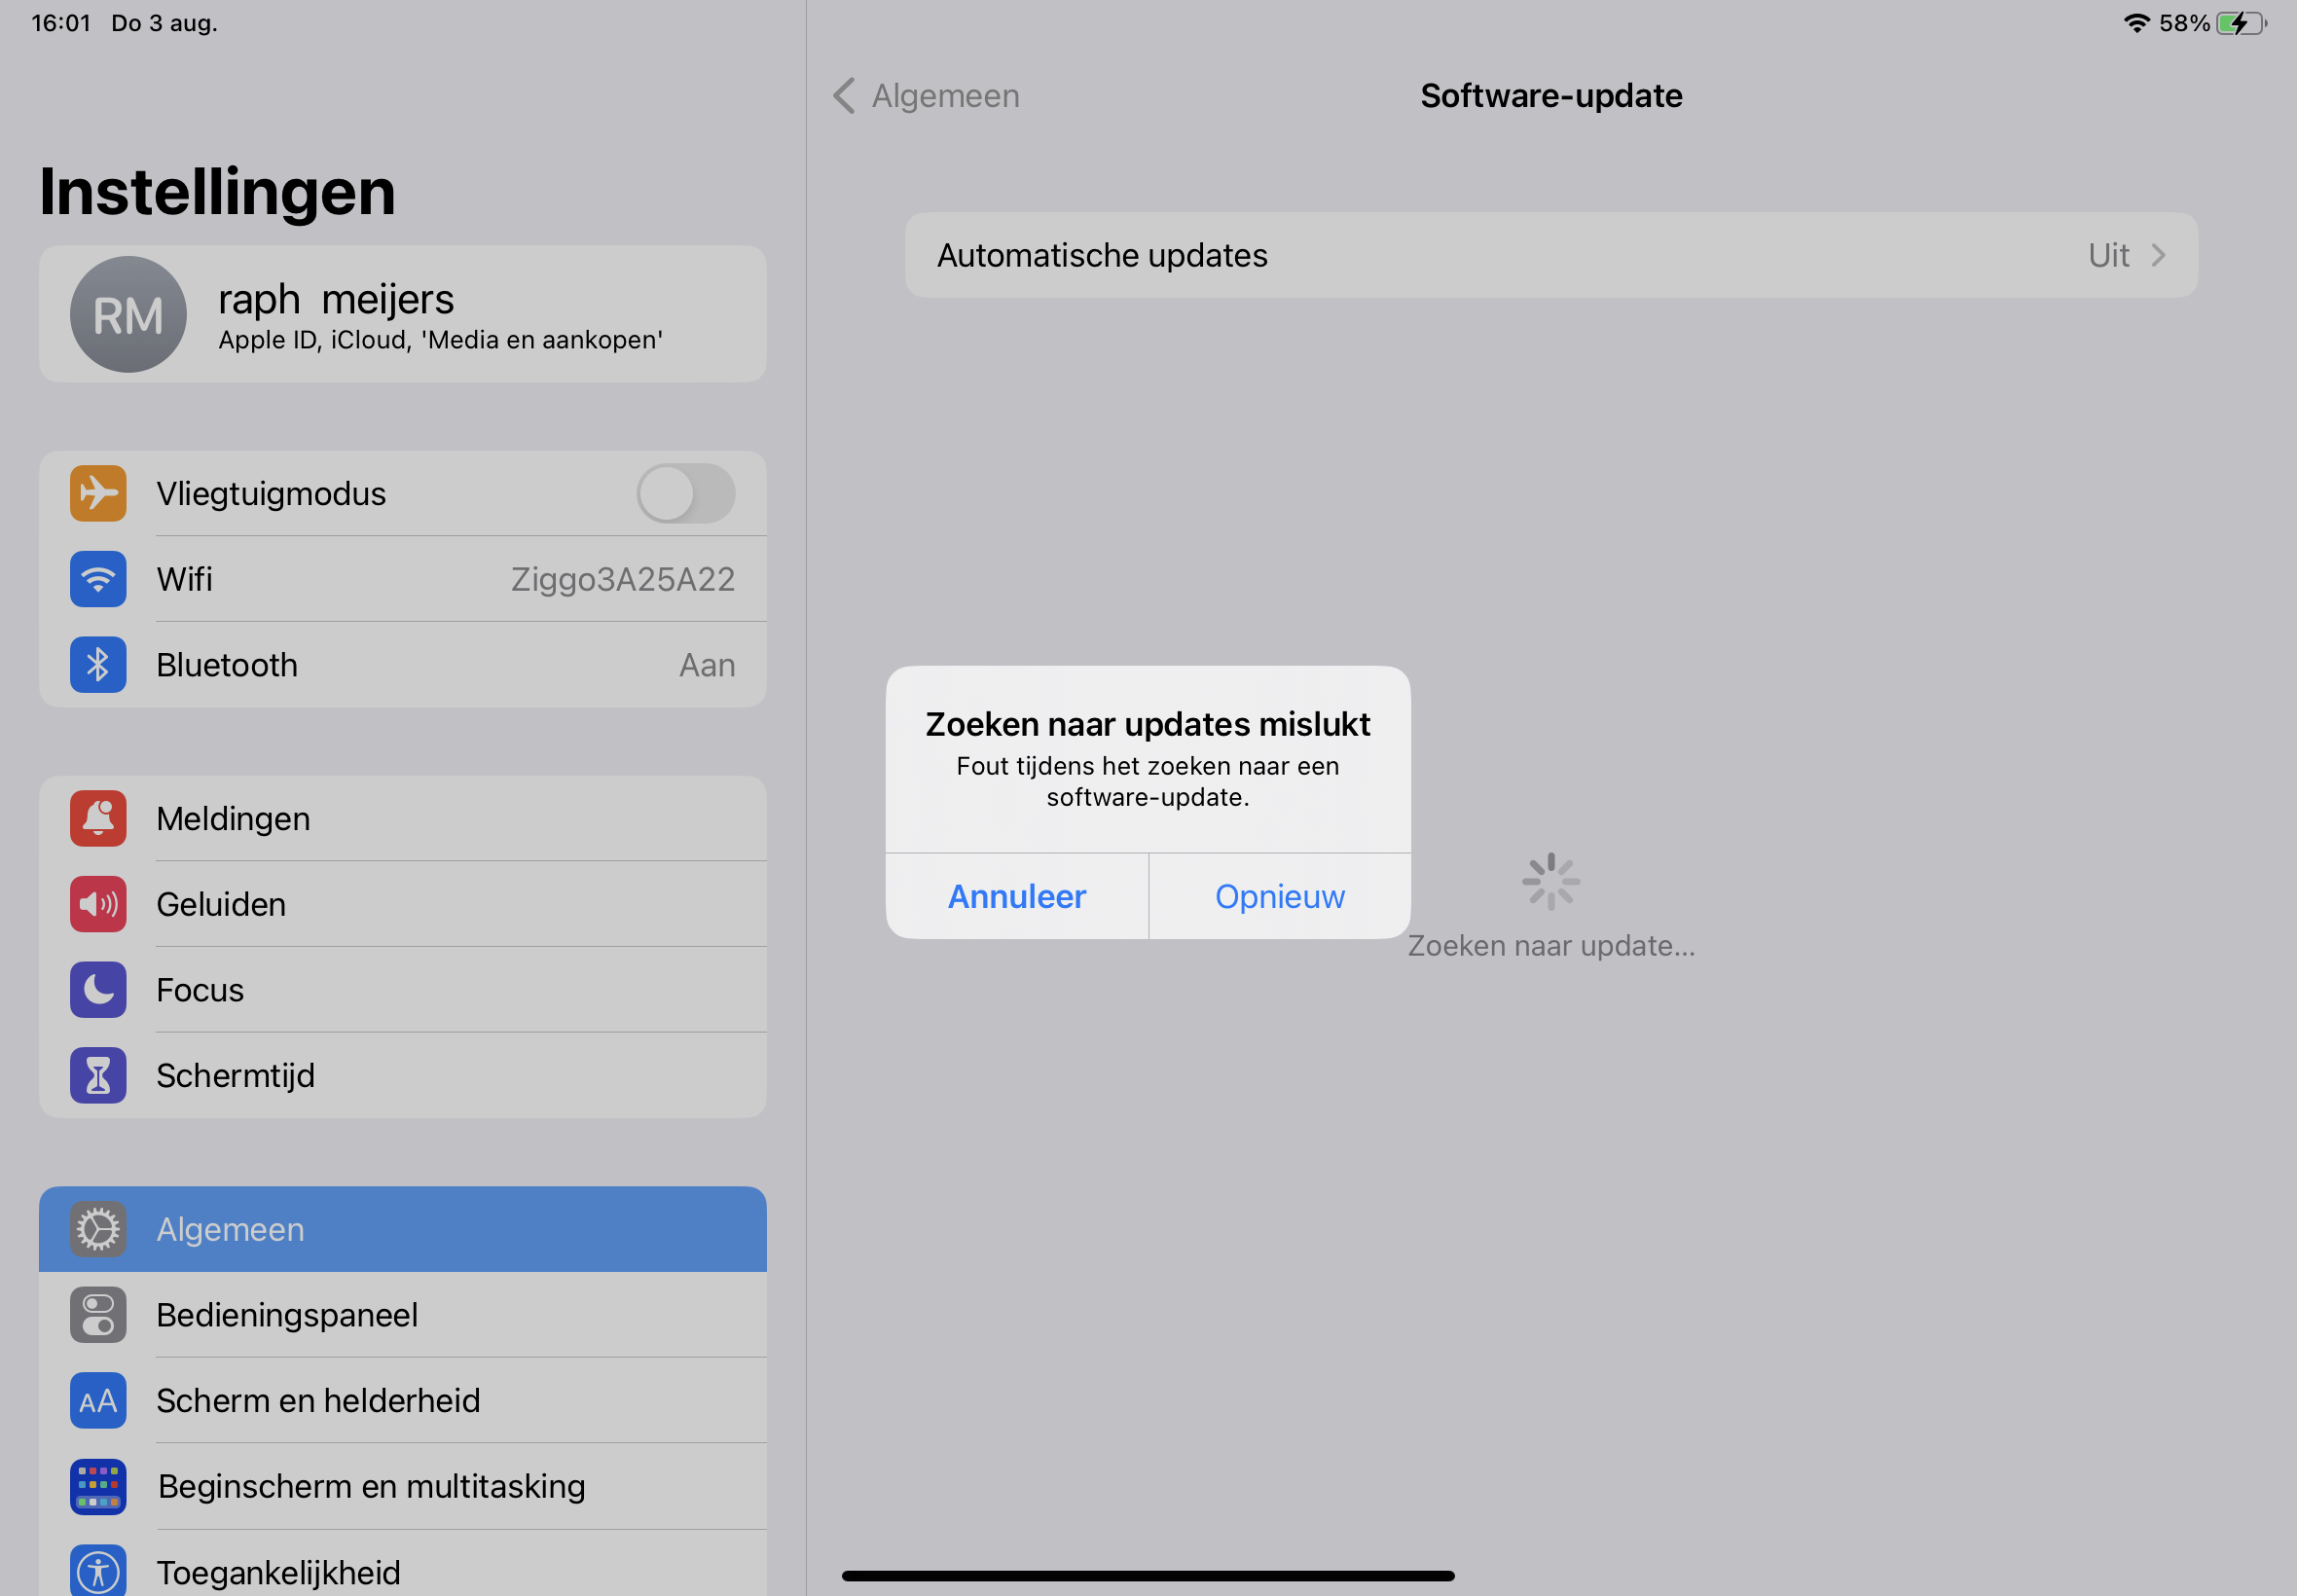The width and height of the screenshot is (2297, 1596).
Task: Toggle the Vliegtuigmodus switch on
Action: click(685, 493)
